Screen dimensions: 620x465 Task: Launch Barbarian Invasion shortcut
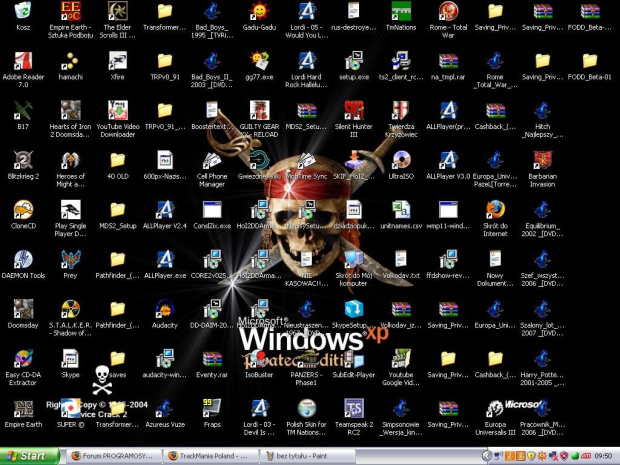[x=542, y=160]
